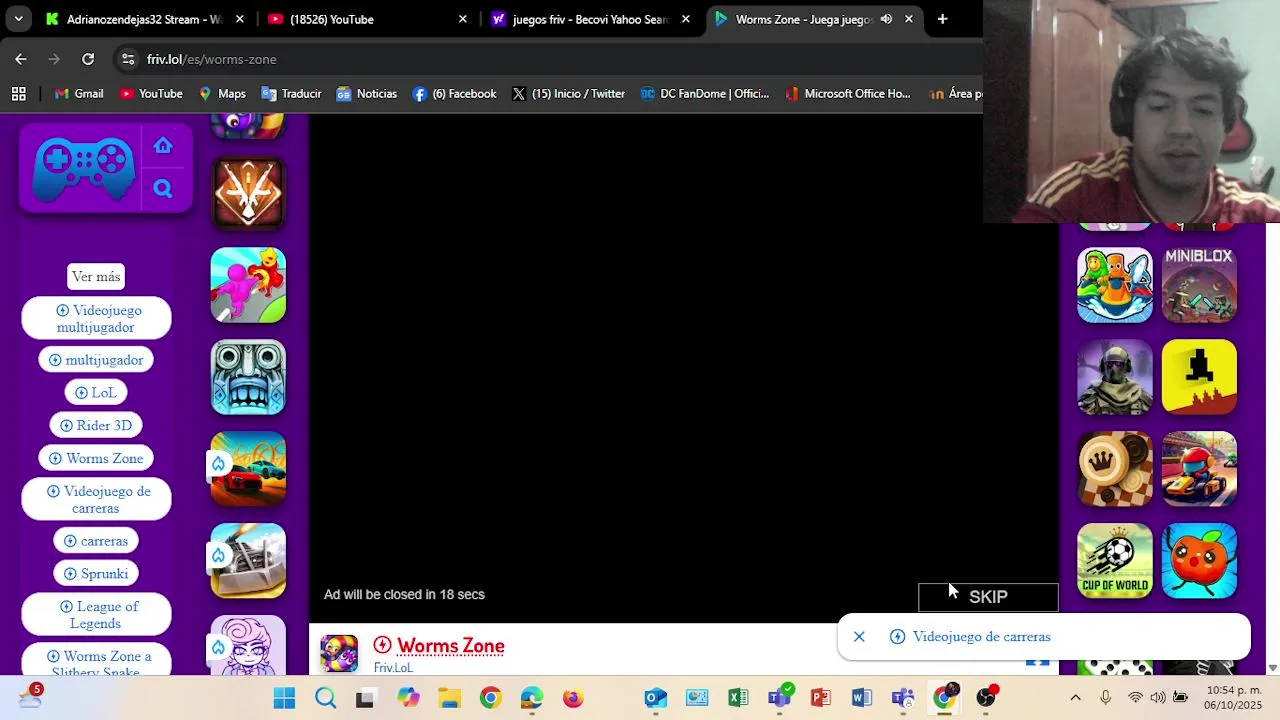Screen dimensions: 1280x720
Task: Select the Sprunki tag
Action: 96,574
